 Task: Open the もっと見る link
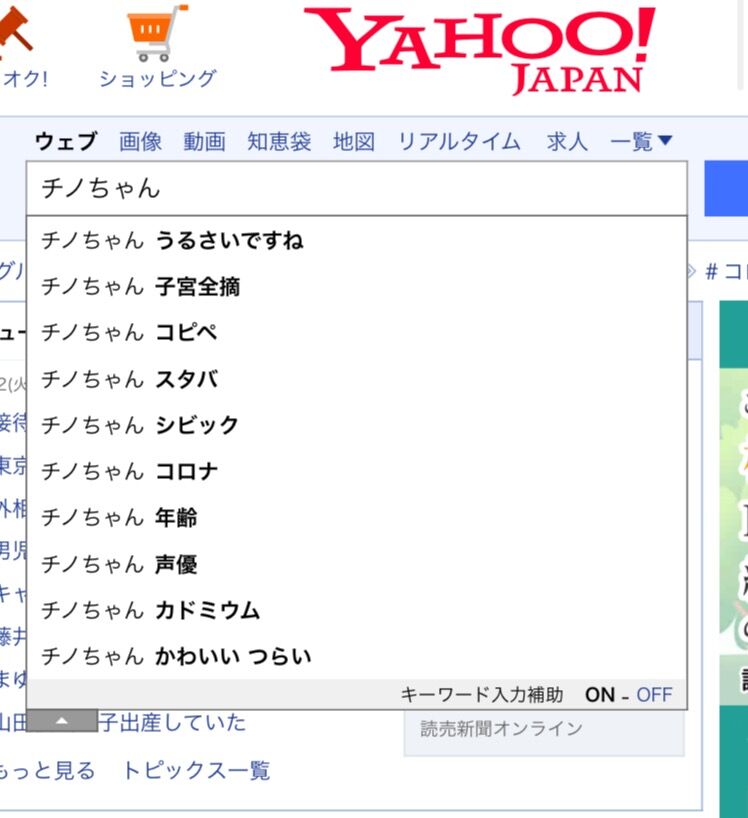[x=47, y=770]
